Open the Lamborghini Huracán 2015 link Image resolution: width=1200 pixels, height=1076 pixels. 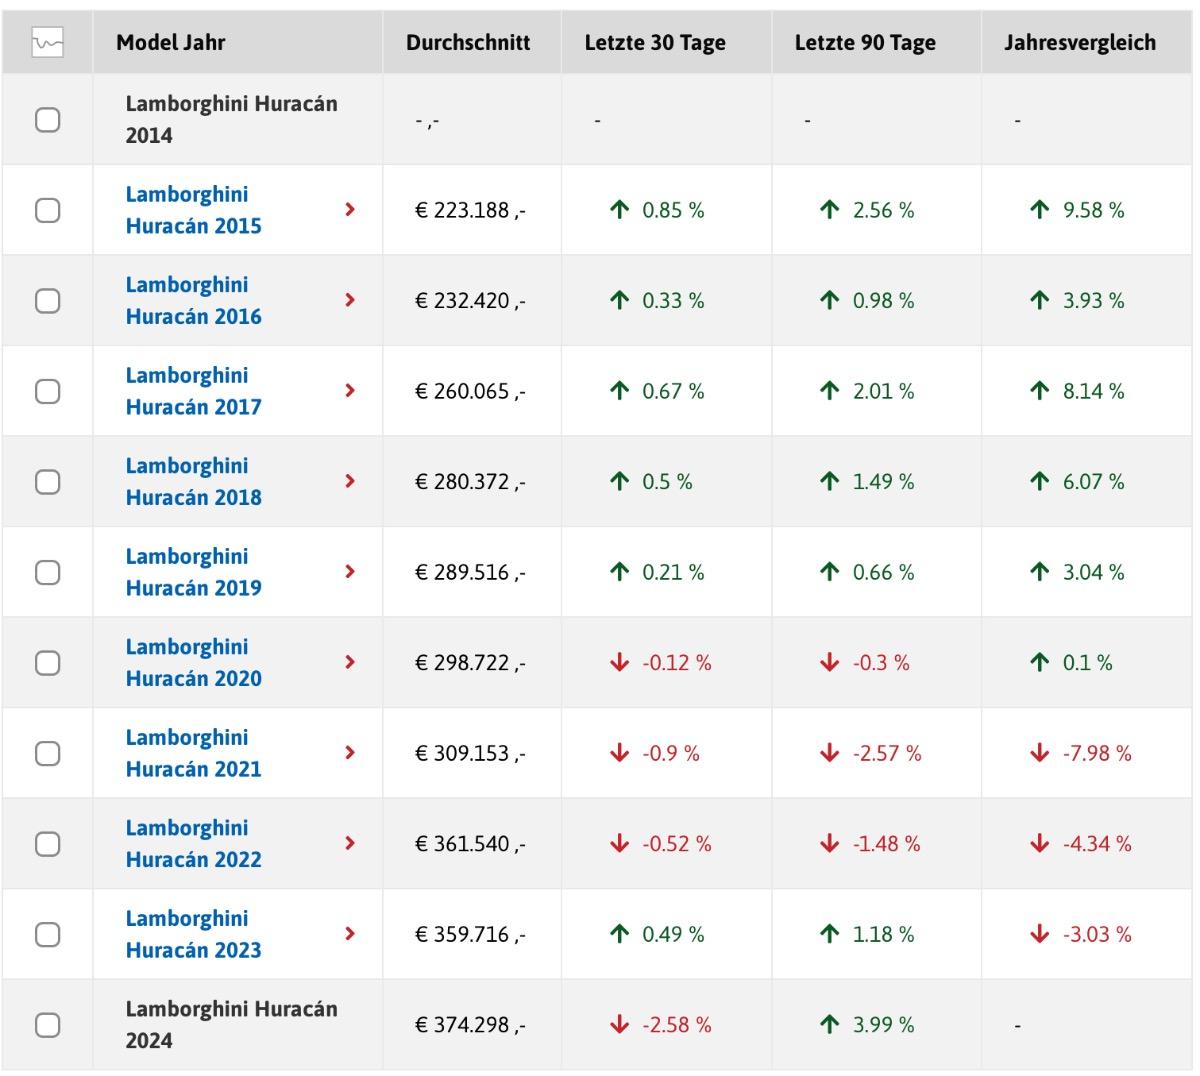pyautogui.click(x=194, y=210)
